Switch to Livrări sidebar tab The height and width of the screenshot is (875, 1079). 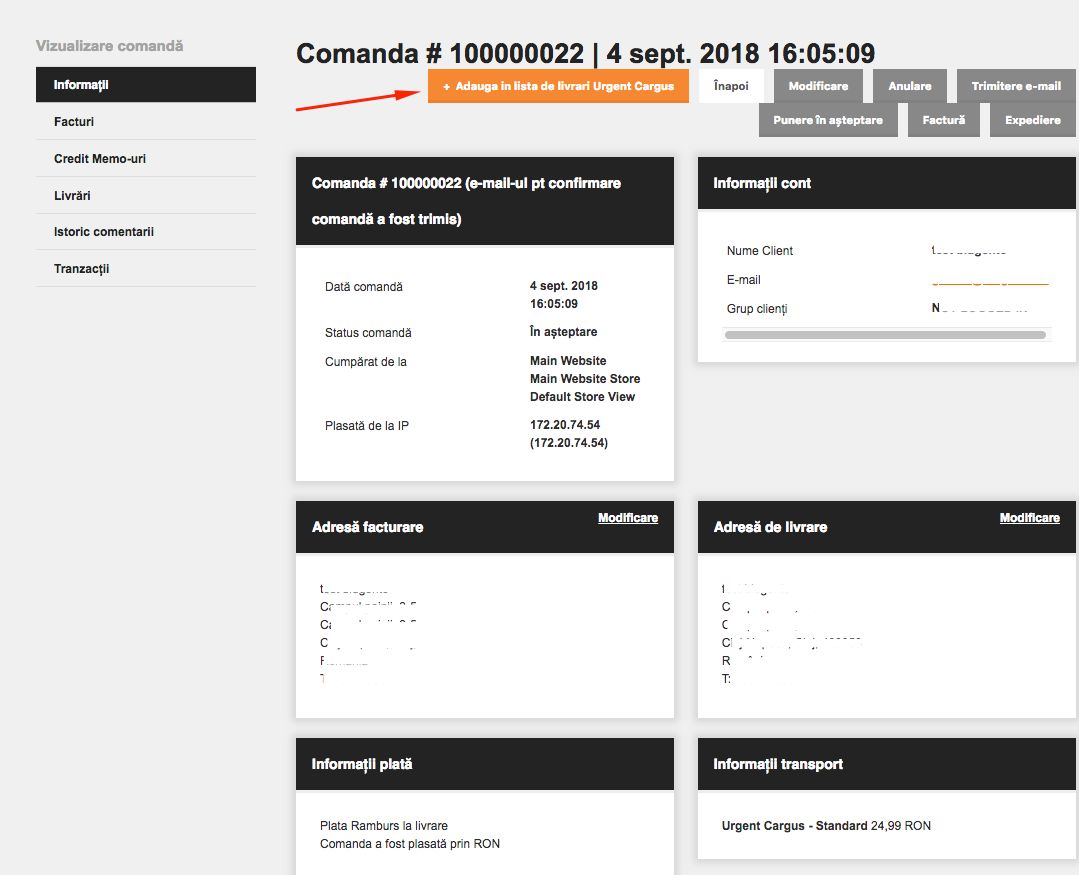pos(146,195)
